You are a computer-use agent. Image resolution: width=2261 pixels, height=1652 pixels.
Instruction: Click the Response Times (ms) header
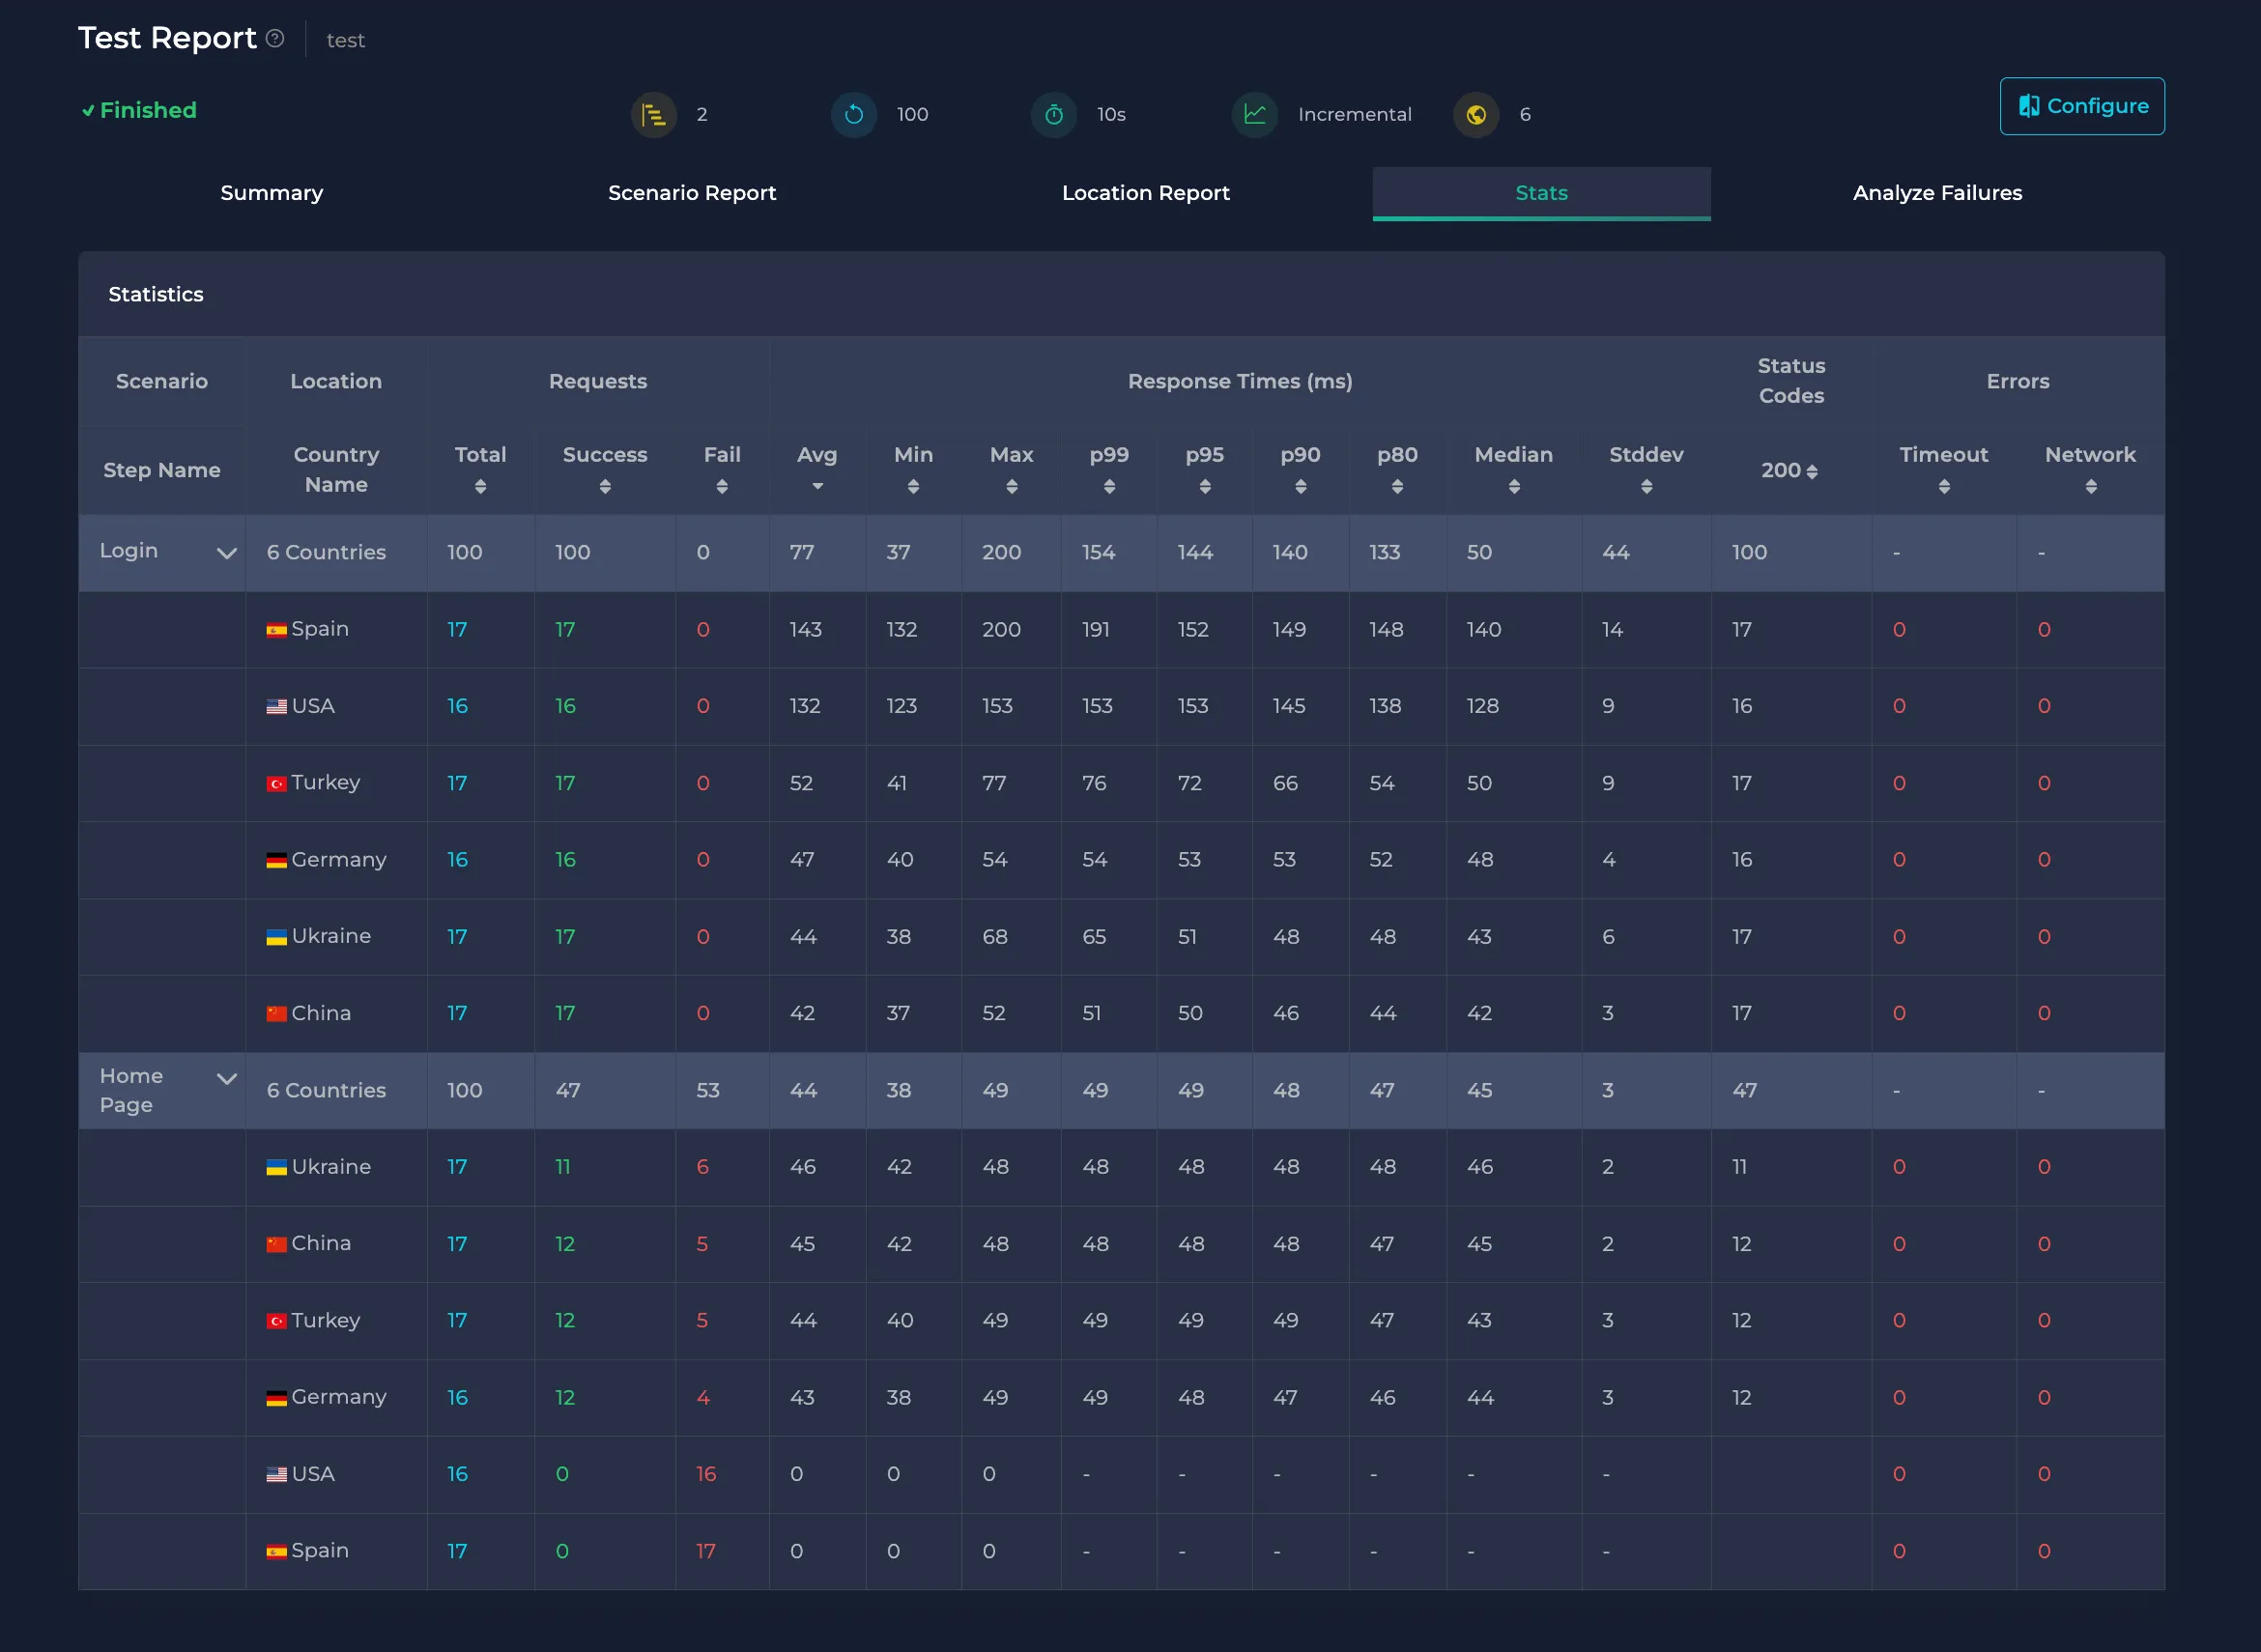click(1240, 381)
